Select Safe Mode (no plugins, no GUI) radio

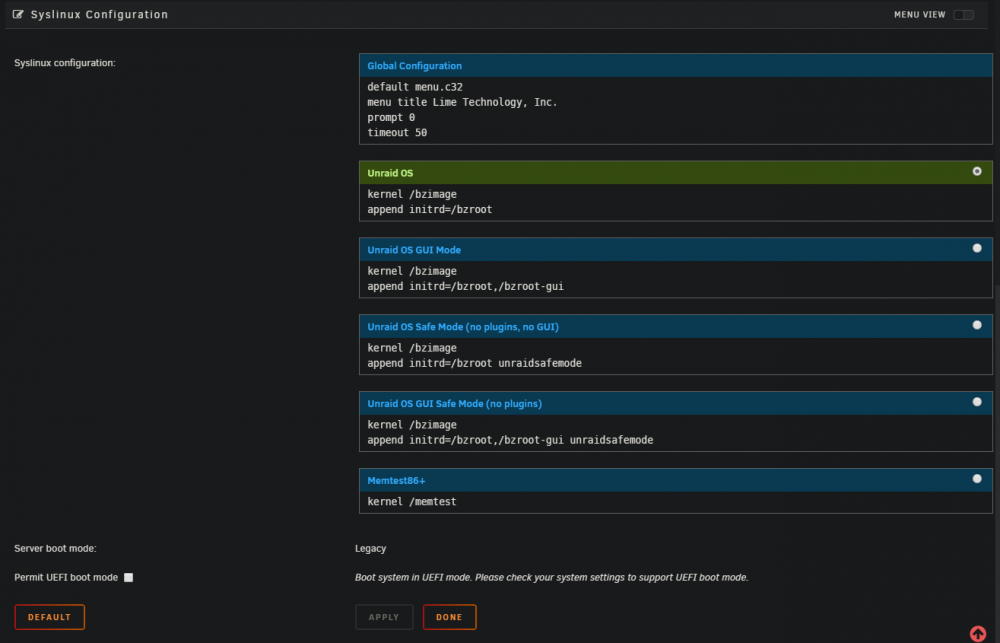click(x=976, y=325)
